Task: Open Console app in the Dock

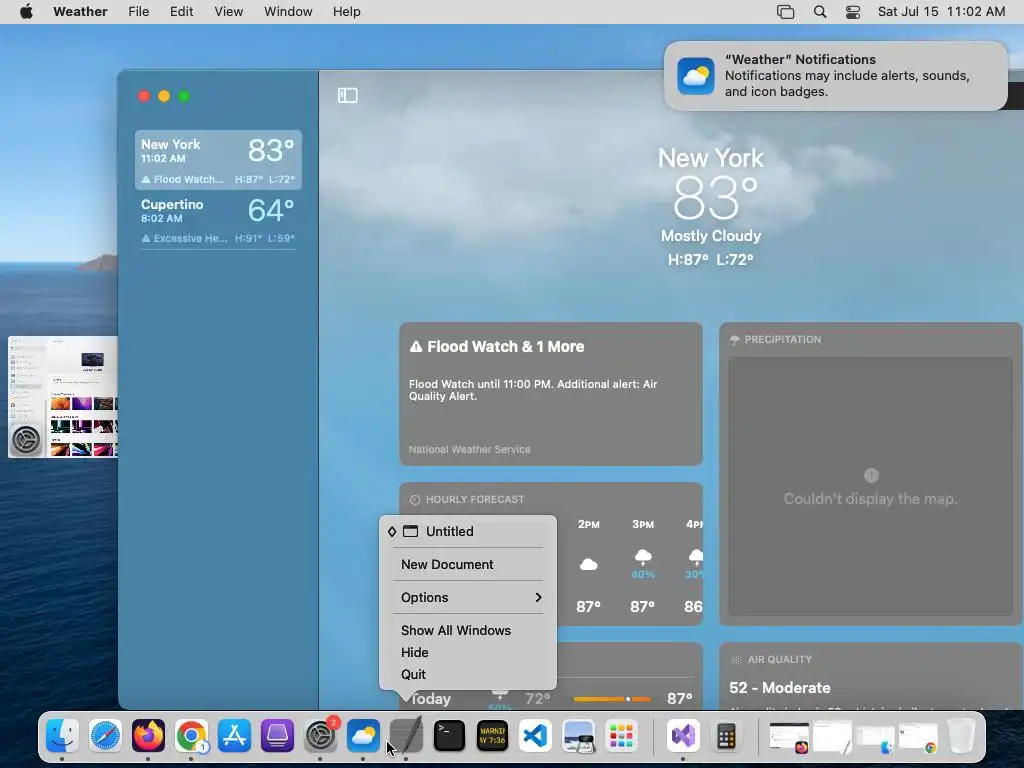Action: pos(492,736)
